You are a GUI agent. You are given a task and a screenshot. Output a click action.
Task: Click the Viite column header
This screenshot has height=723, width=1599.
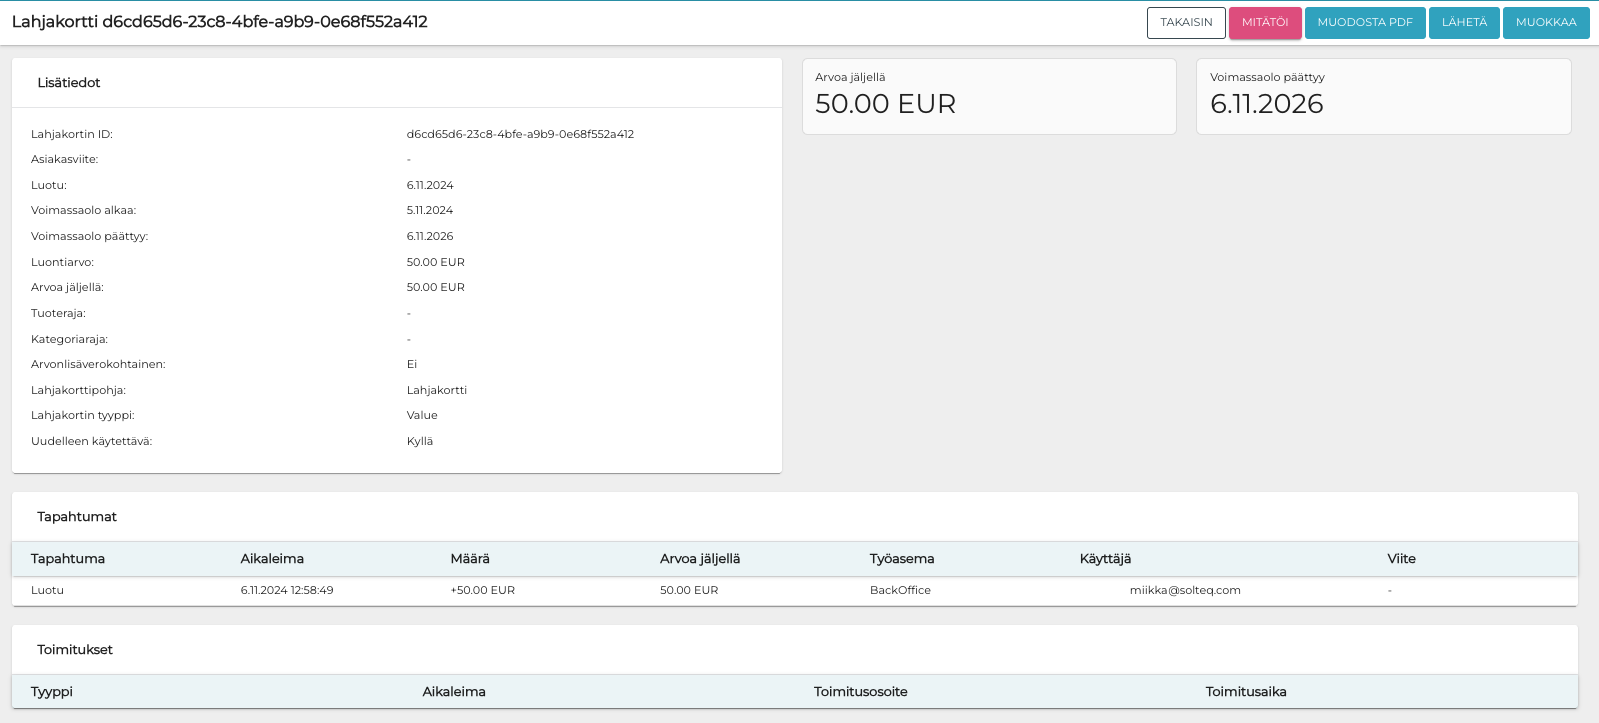[1401, 559]
